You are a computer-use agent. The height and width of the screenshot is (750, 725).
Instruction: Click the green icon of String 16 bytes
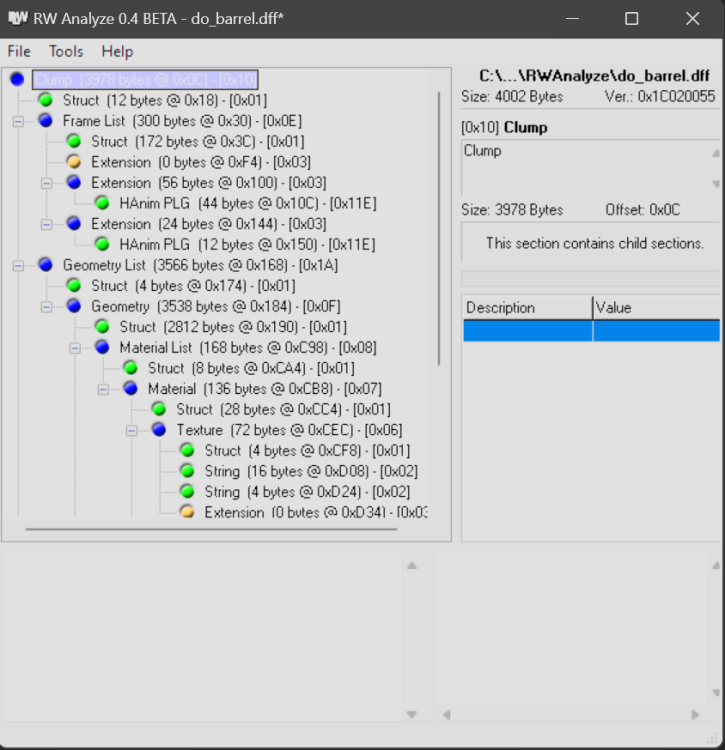187,471
